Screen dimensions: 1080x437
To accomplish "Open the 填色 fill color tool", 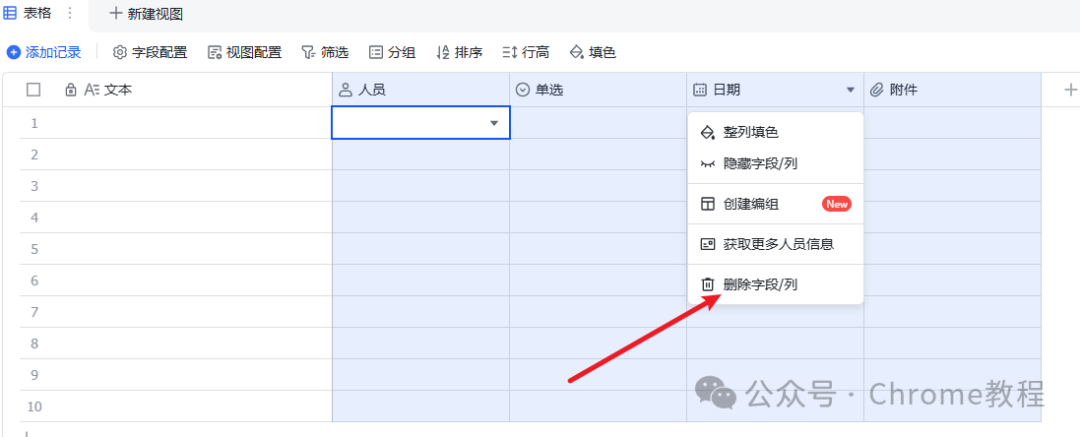I will 592,52.
